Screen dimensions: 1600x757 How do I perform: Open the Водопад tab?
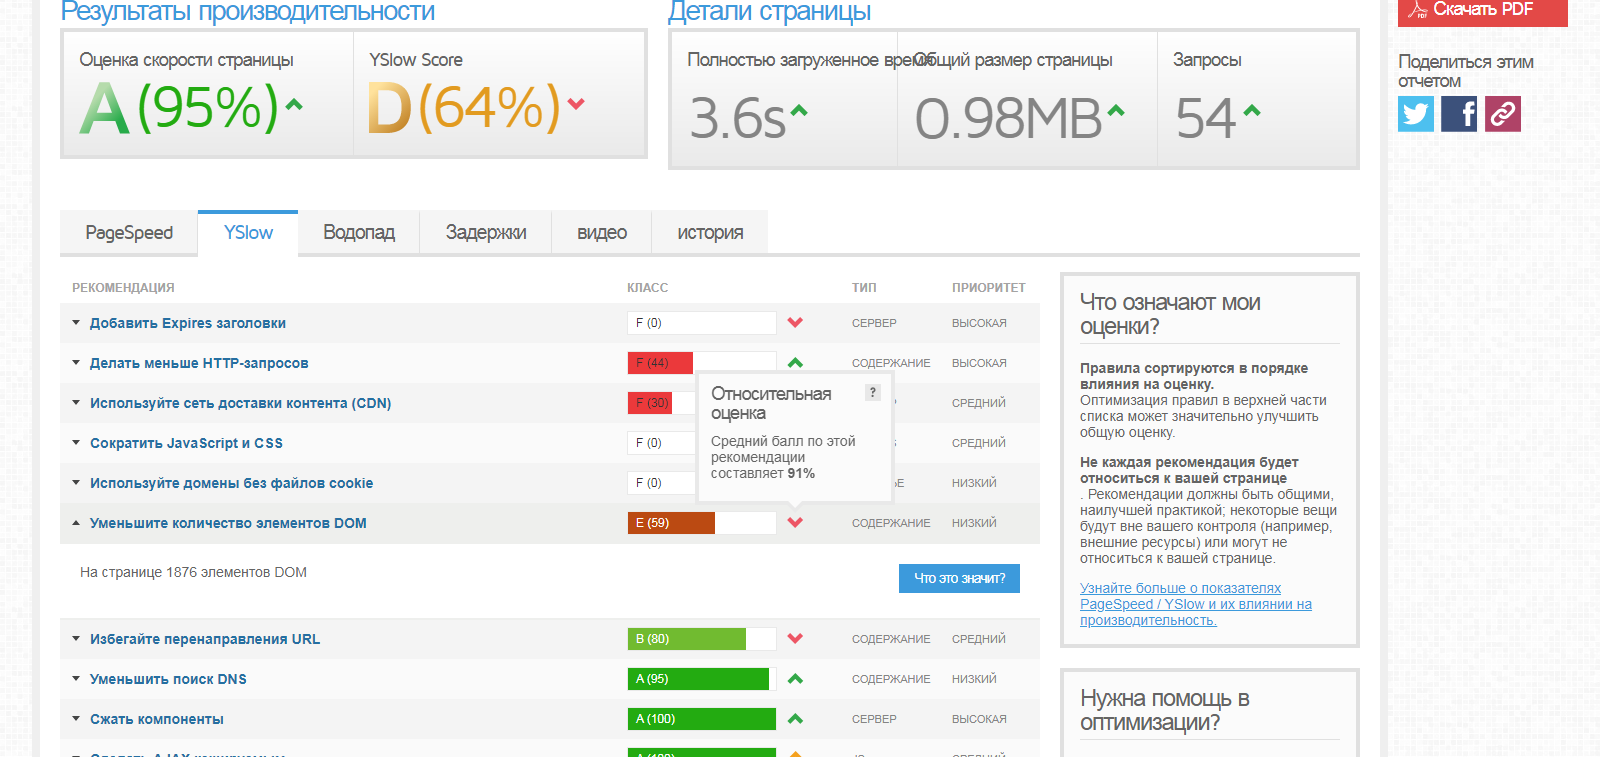point(359,233)
